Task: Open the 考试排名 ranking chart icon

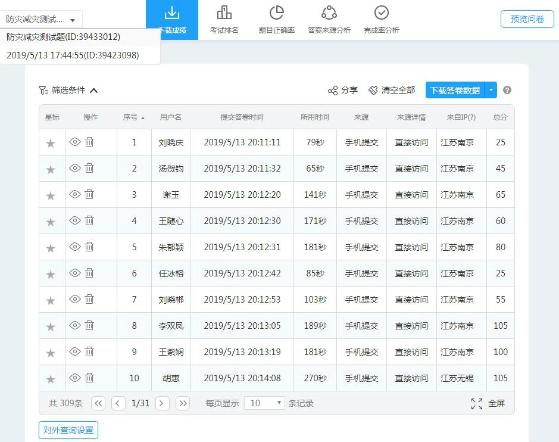Action: 224,13
